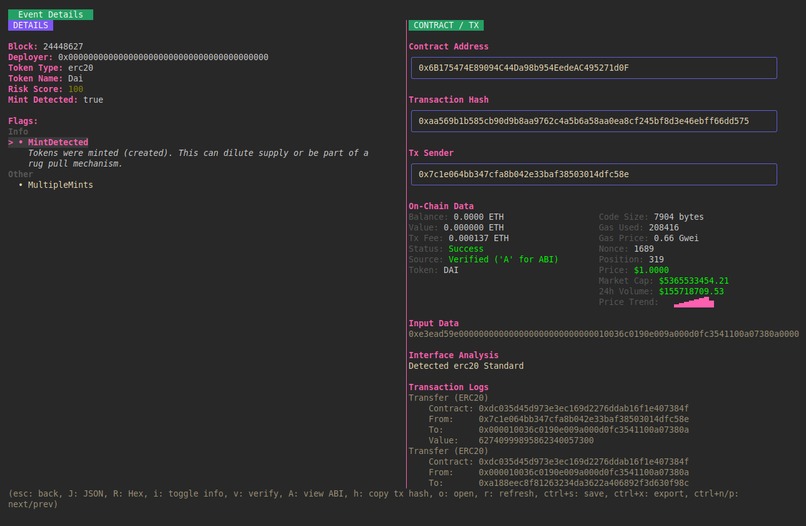Click the Transaction Hash field
Viewport: 806px width, 526px height.
tap(594, 121)
